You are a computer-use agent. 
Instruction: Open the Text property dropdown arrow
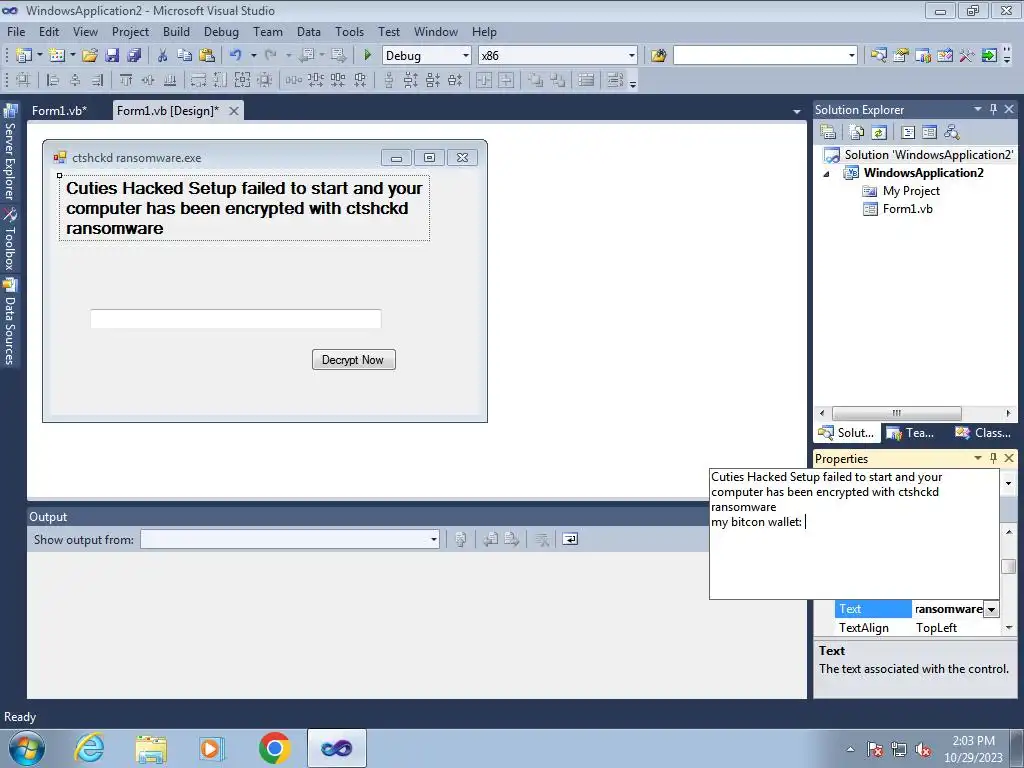point(991,609)
